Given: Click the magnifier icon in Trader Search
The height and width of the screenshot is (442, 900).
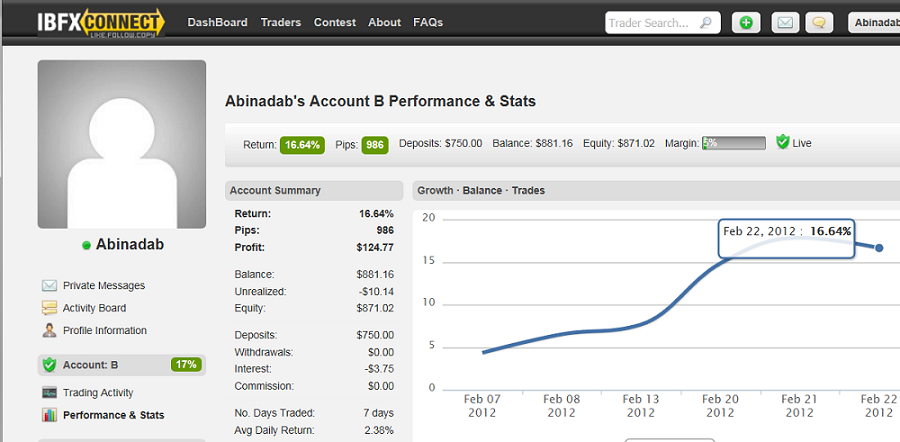Looking at the screenshot, I should point(706,22).
